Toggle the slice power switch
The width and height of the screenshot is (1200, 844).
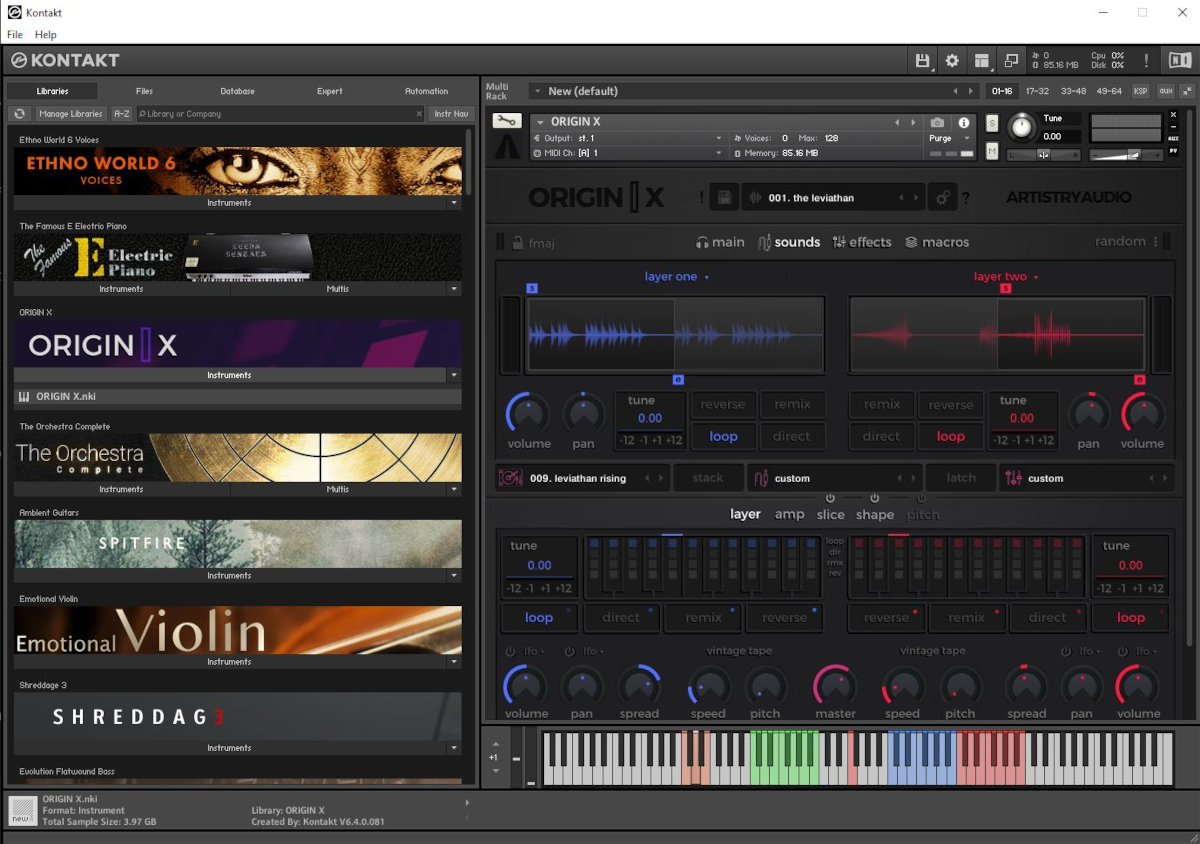coord(830,498)
